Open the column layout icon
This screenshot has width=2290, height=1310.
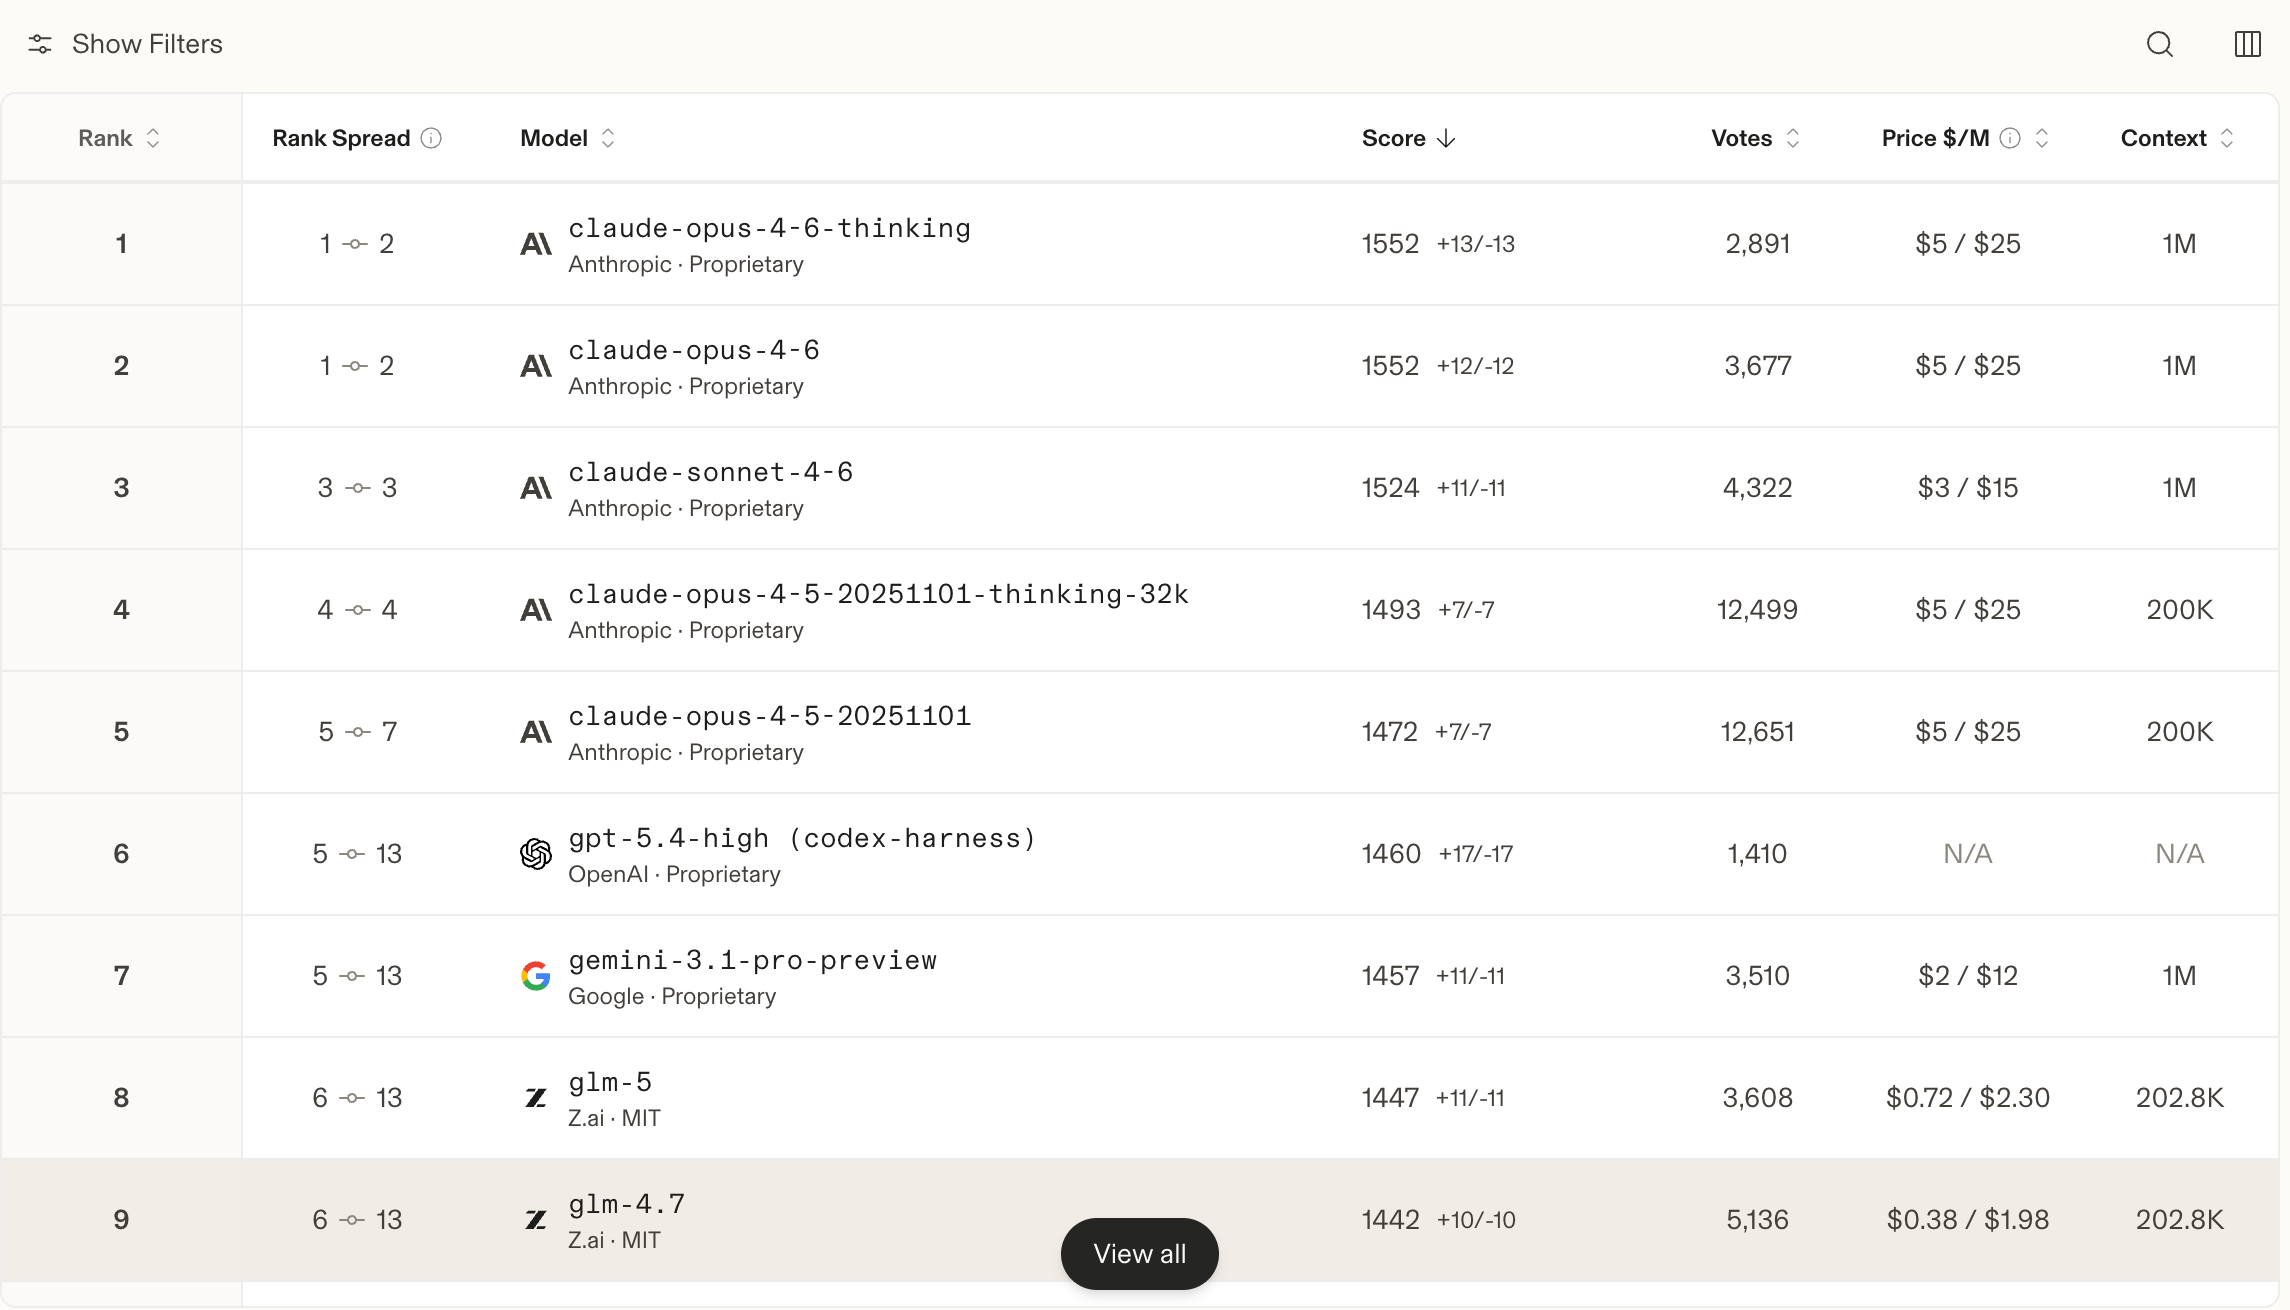tap(2247, 44)
